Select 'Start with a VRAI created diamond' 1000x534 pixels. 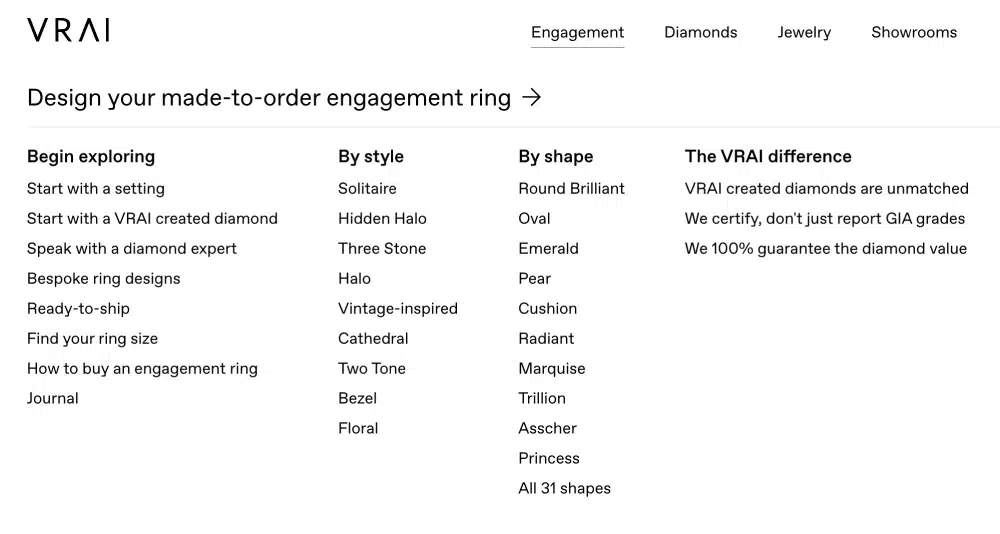152,218
